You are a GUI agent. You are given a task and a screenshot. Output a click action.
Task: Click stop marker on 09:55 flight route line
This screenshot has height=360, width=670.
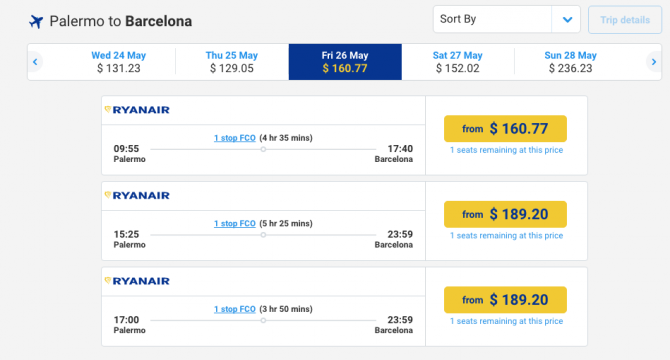tap(263, 149)
